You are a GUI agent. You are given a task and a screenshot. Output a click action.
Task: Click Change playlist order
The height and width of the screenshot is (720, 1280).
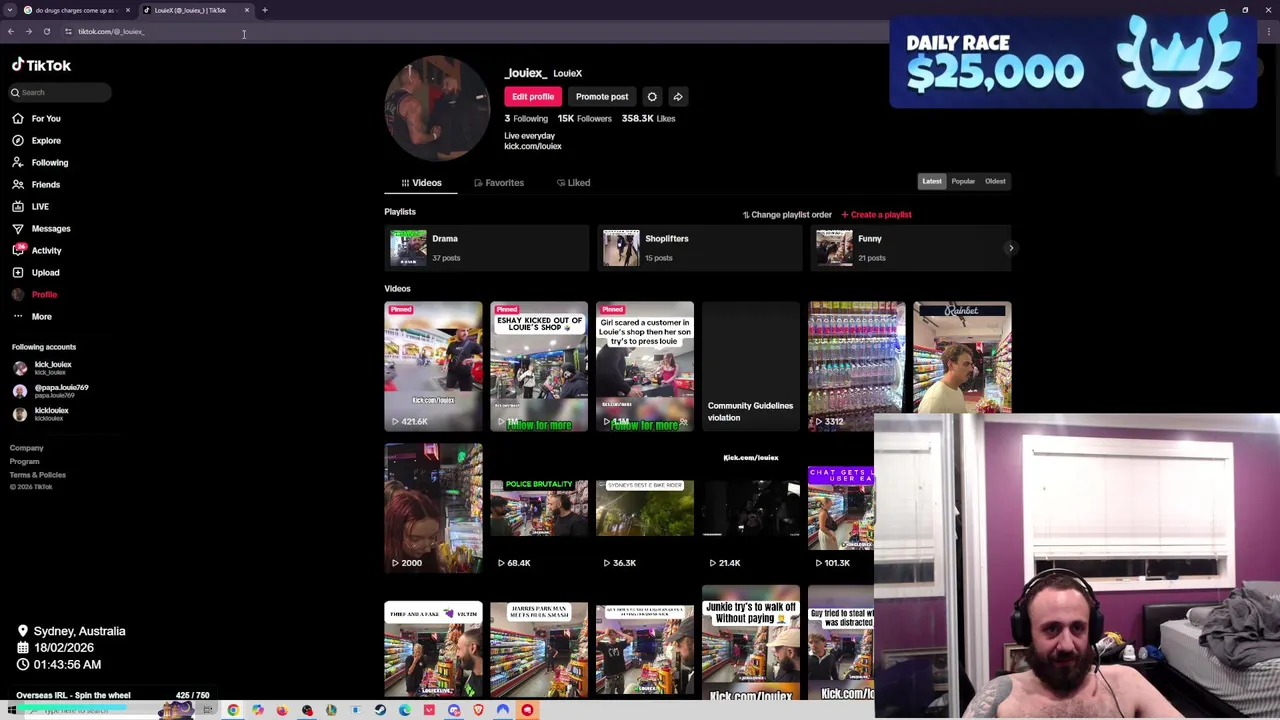(x=787, y=214)
